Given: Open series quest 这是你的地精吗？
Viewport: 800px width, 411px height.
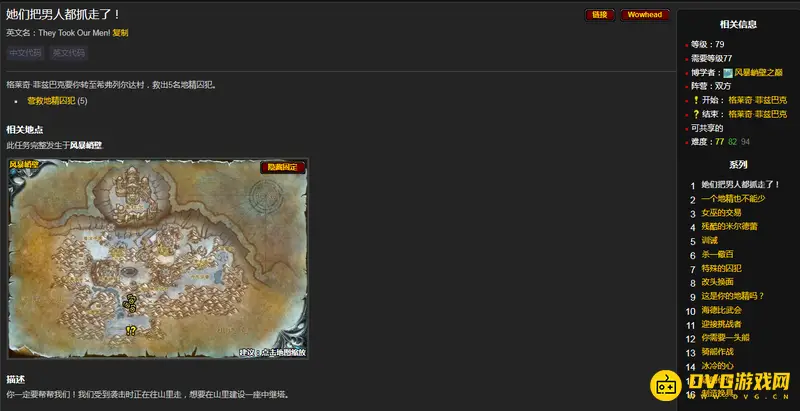Looking at the screenshot, I should pyautogui.click(x=733, y=296).
